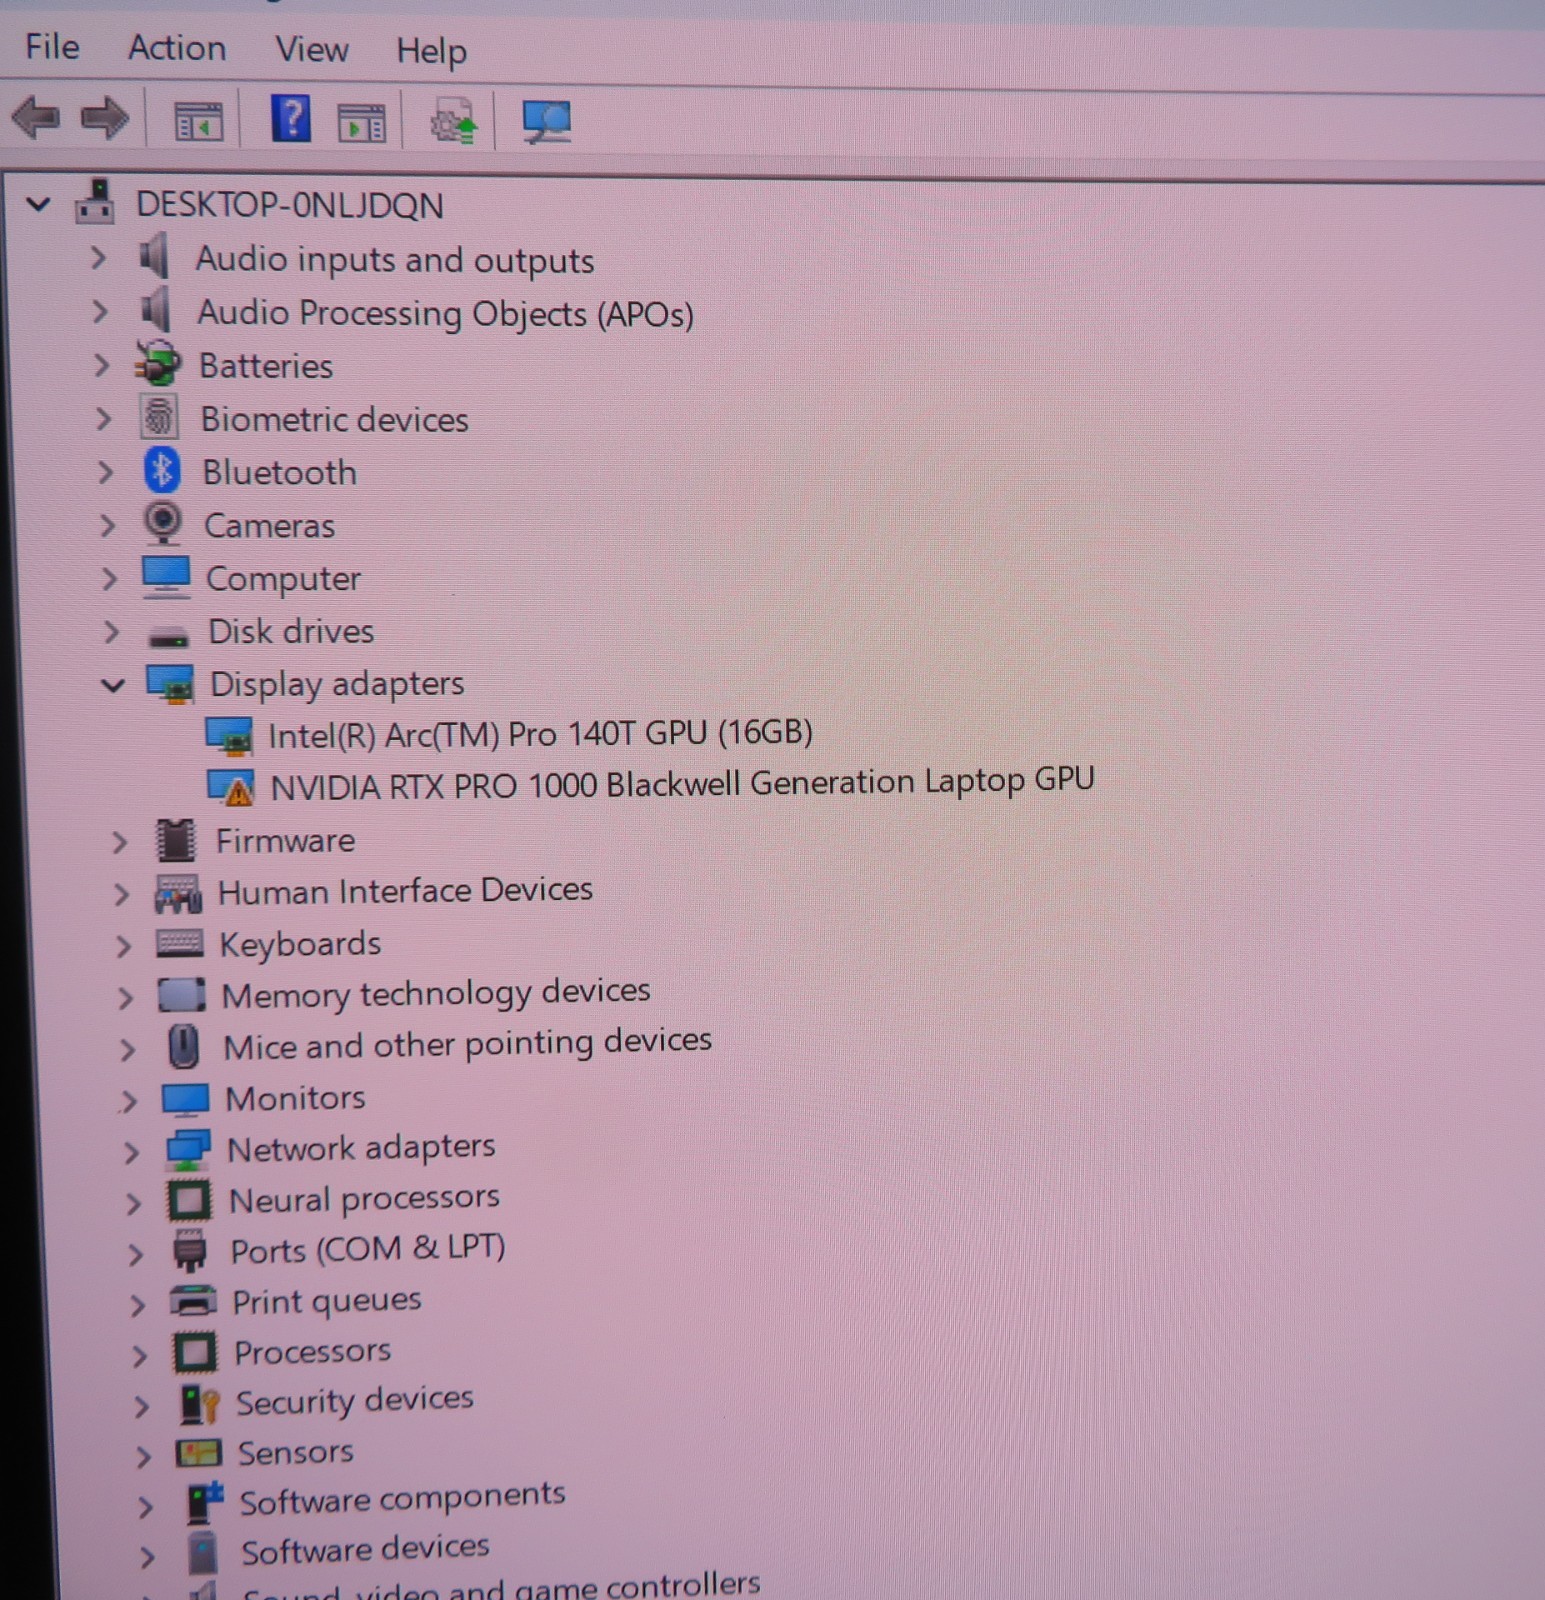This screenshot has height=1600, width=1545.
Task: Expand the Cameras category chevron
Action: [x=108, y=525]
